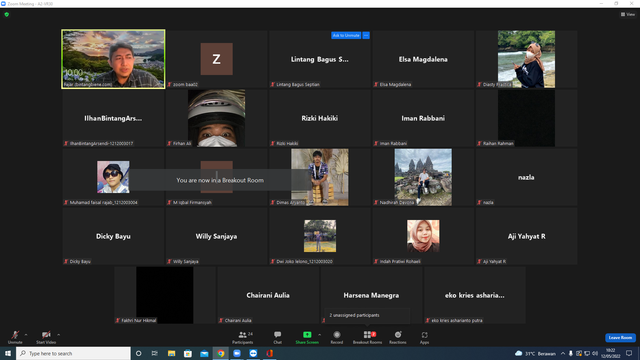Open Cortana circle icon in taskbar
Screen dimensions: 640x360
pyautogui.click(x=138, y=353)
